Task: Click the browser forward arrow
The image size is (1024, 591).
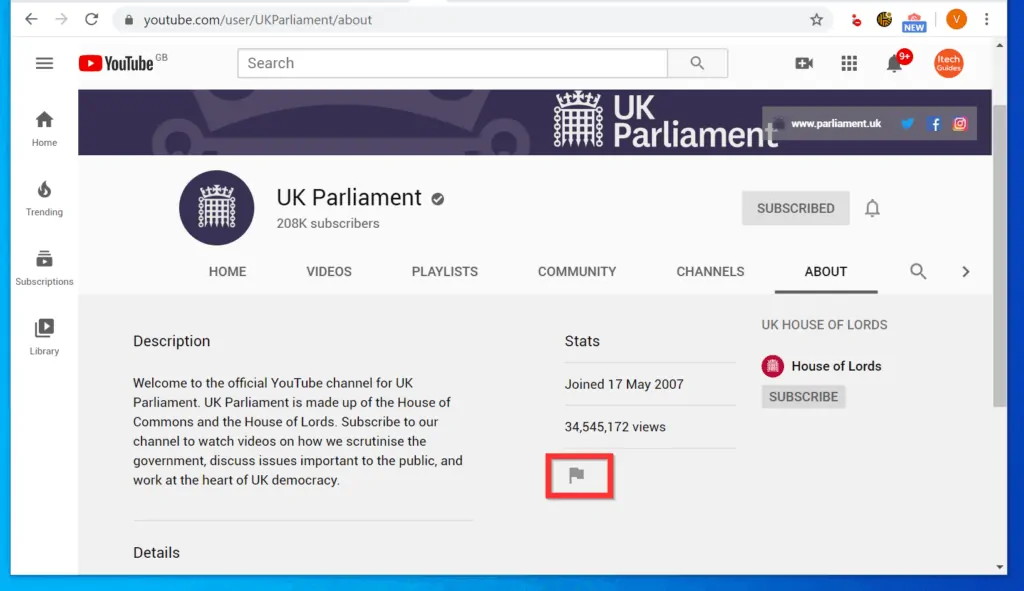Action: [61, 20]
